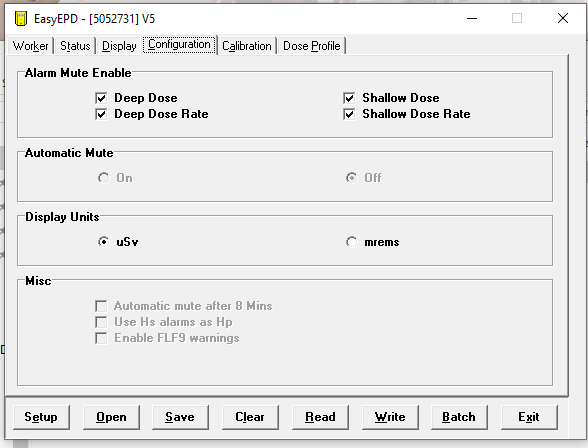This screenshot has height=448, width=588.
Task: Open the Calibration tab
Action: (x=247, y=46)
